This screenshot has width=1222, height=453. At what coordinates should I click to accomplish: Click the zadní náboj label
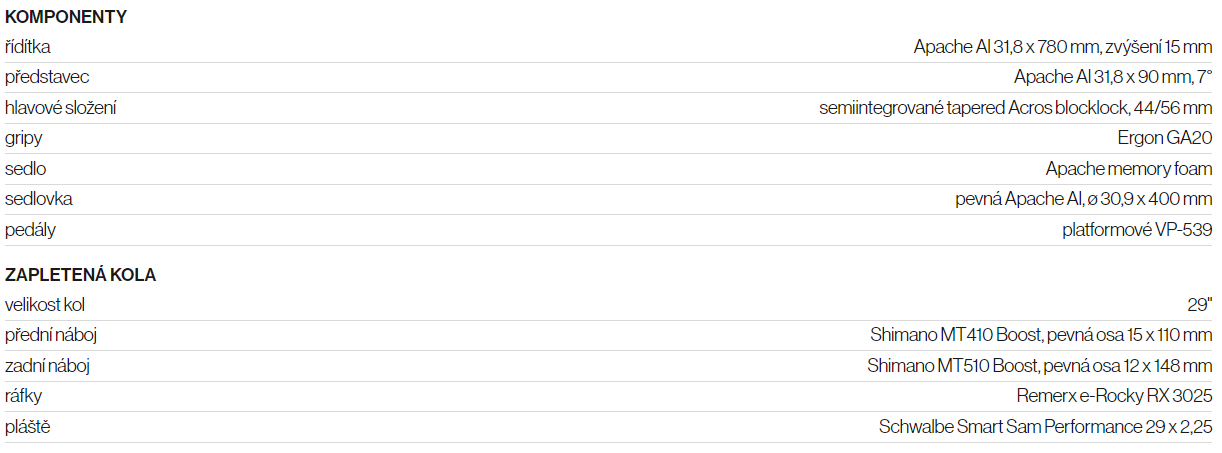pyautogui.click(x=48, y=366)
